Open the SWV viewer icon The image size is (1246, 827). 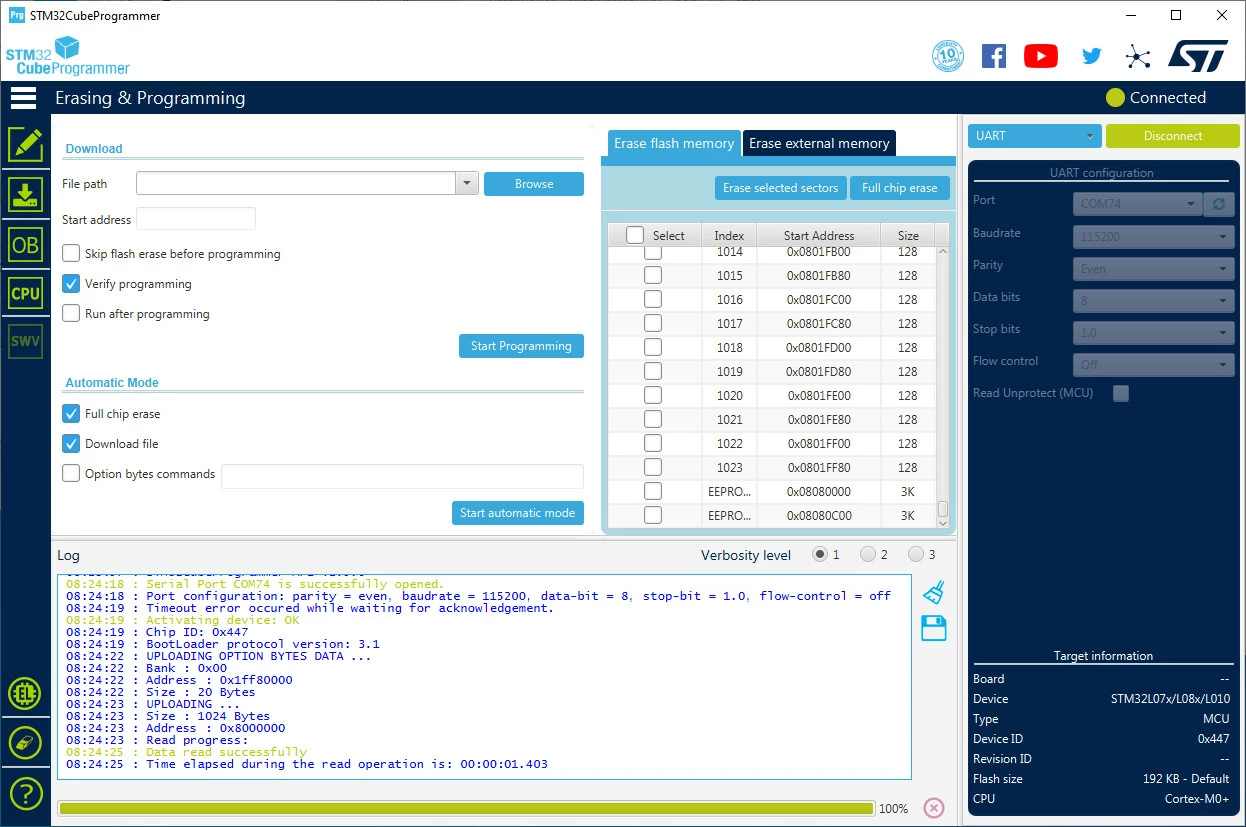coord(25,341)
